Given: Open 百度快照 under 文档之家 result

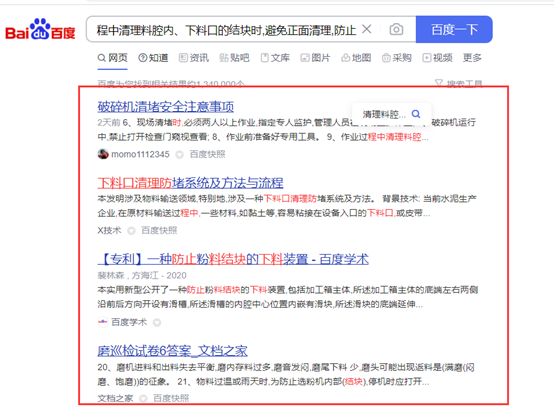Looking at the screenshot, I should click(171, 398).
